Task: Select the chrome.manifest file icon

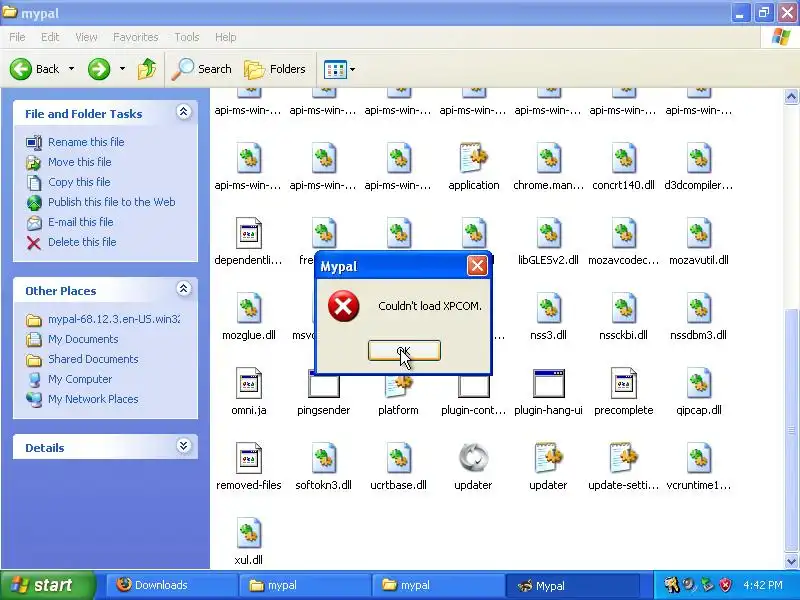Action: tap(548, 158)
